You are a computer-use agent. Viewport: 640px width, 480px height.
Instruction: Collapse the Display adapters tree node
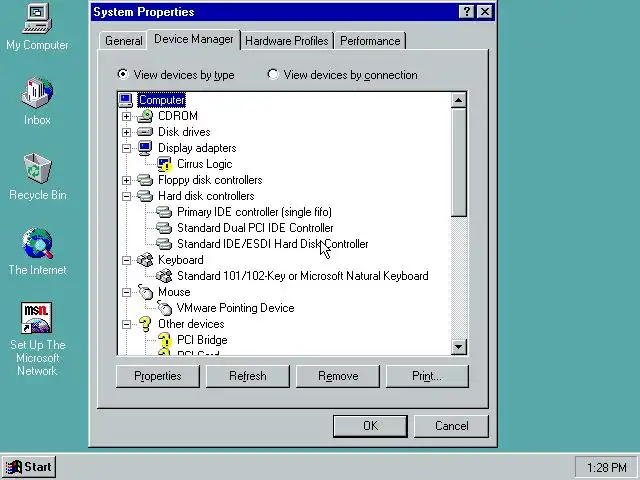pos(127,148)
